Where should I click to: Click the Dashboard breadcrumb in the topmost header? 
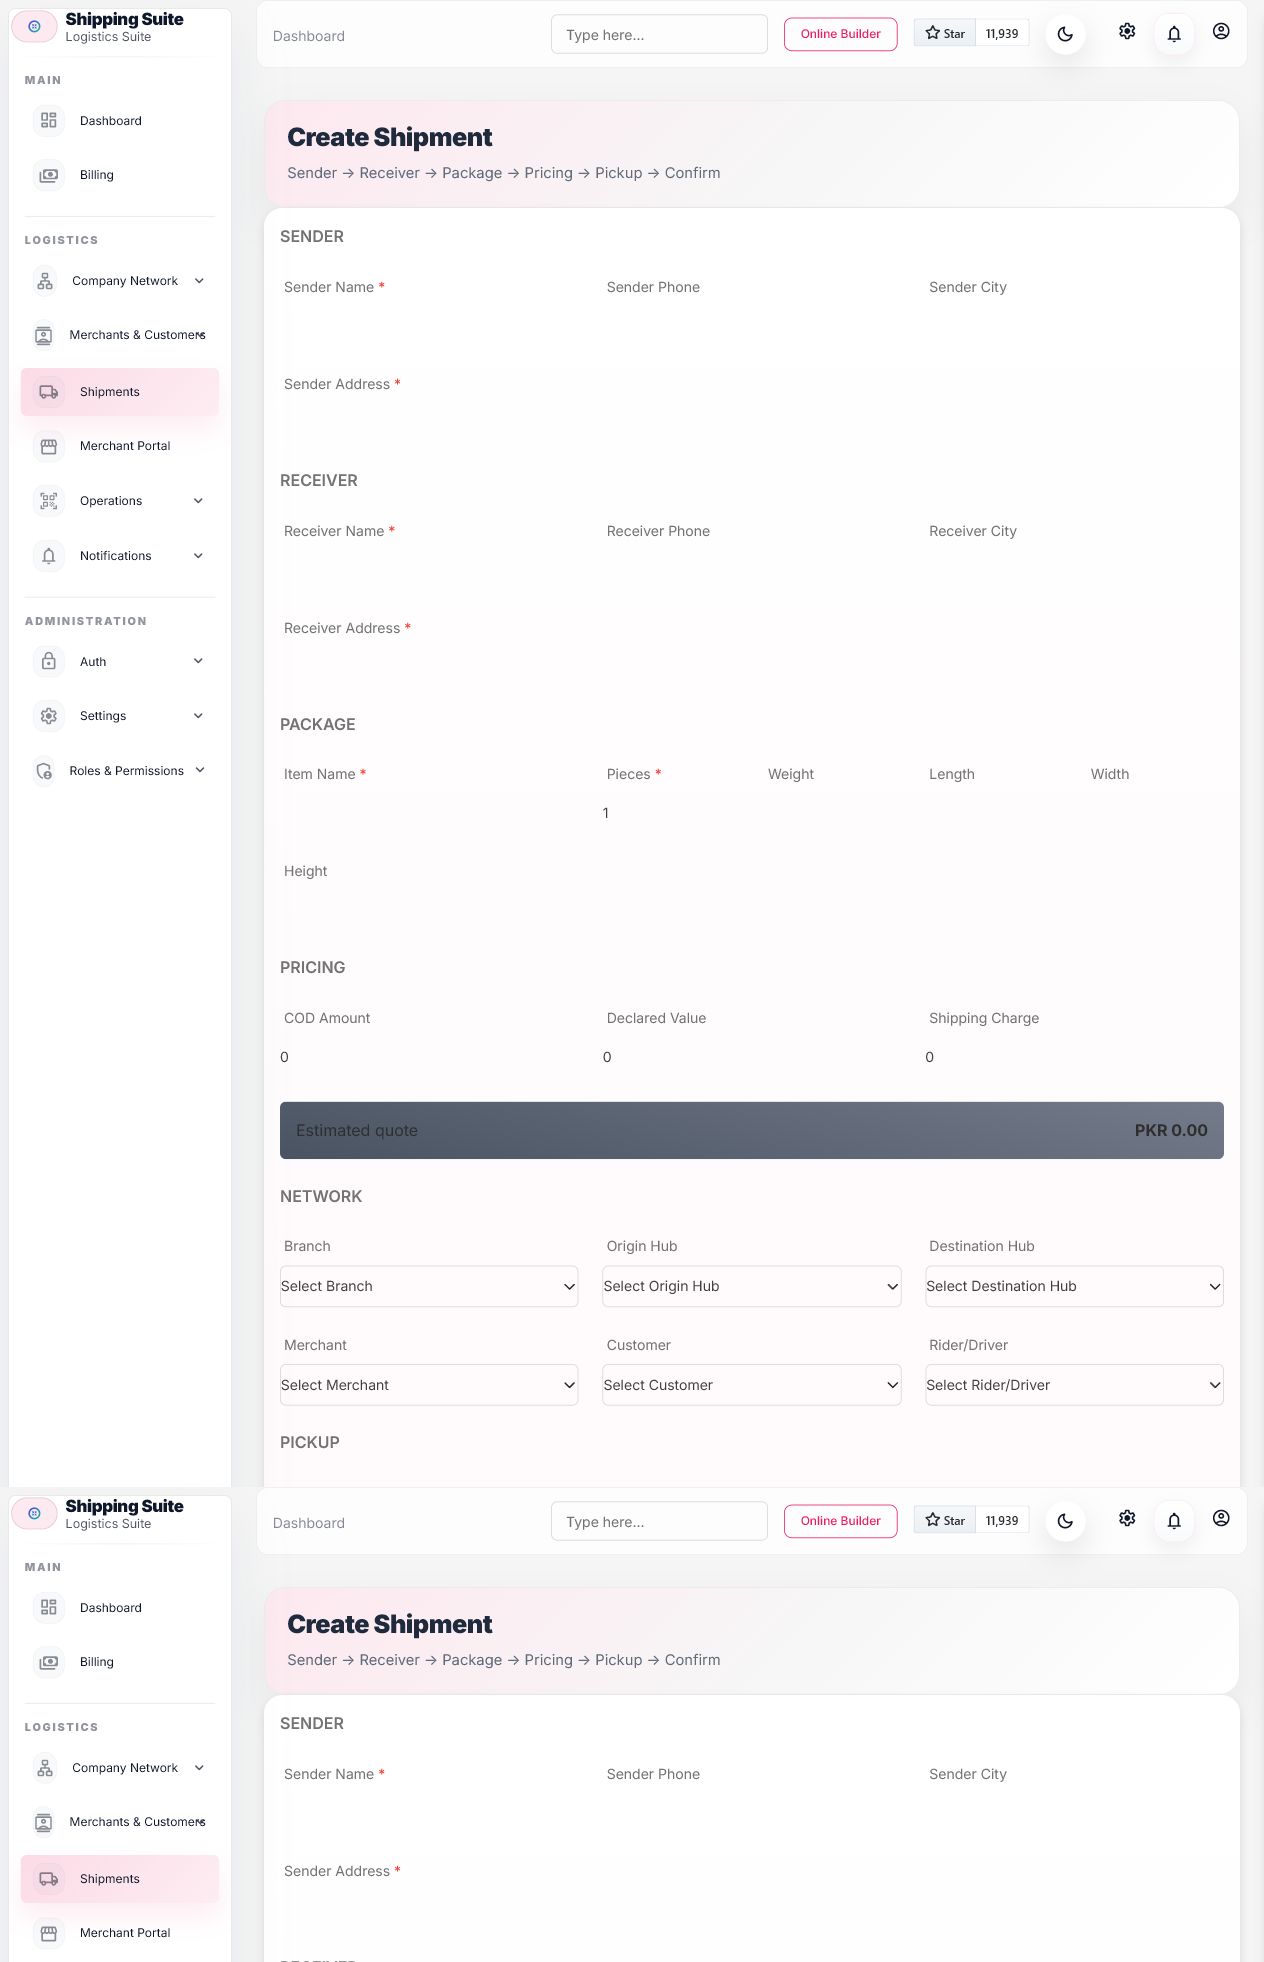pos(309,36)
